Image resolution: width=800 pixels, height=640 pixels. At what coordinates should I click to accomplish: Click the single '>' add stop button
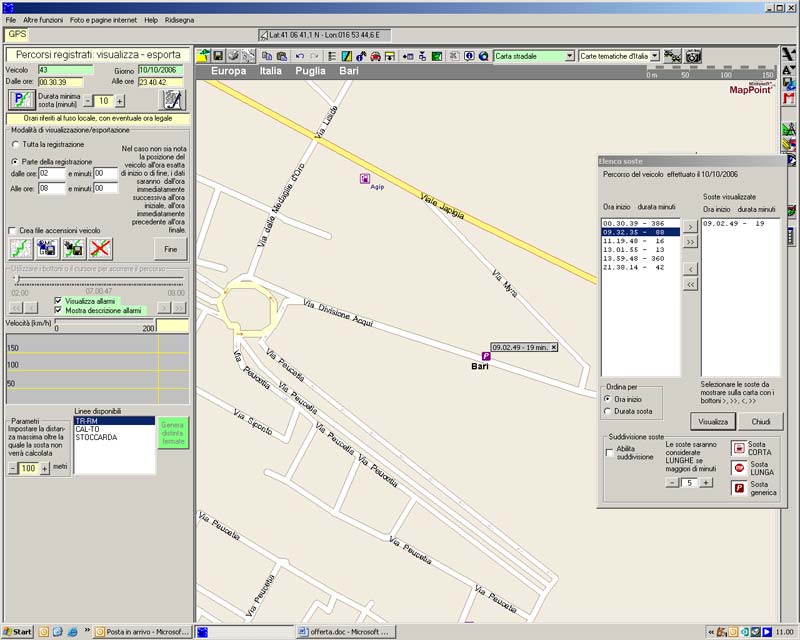pyautogui.click(x=690, y=227)
